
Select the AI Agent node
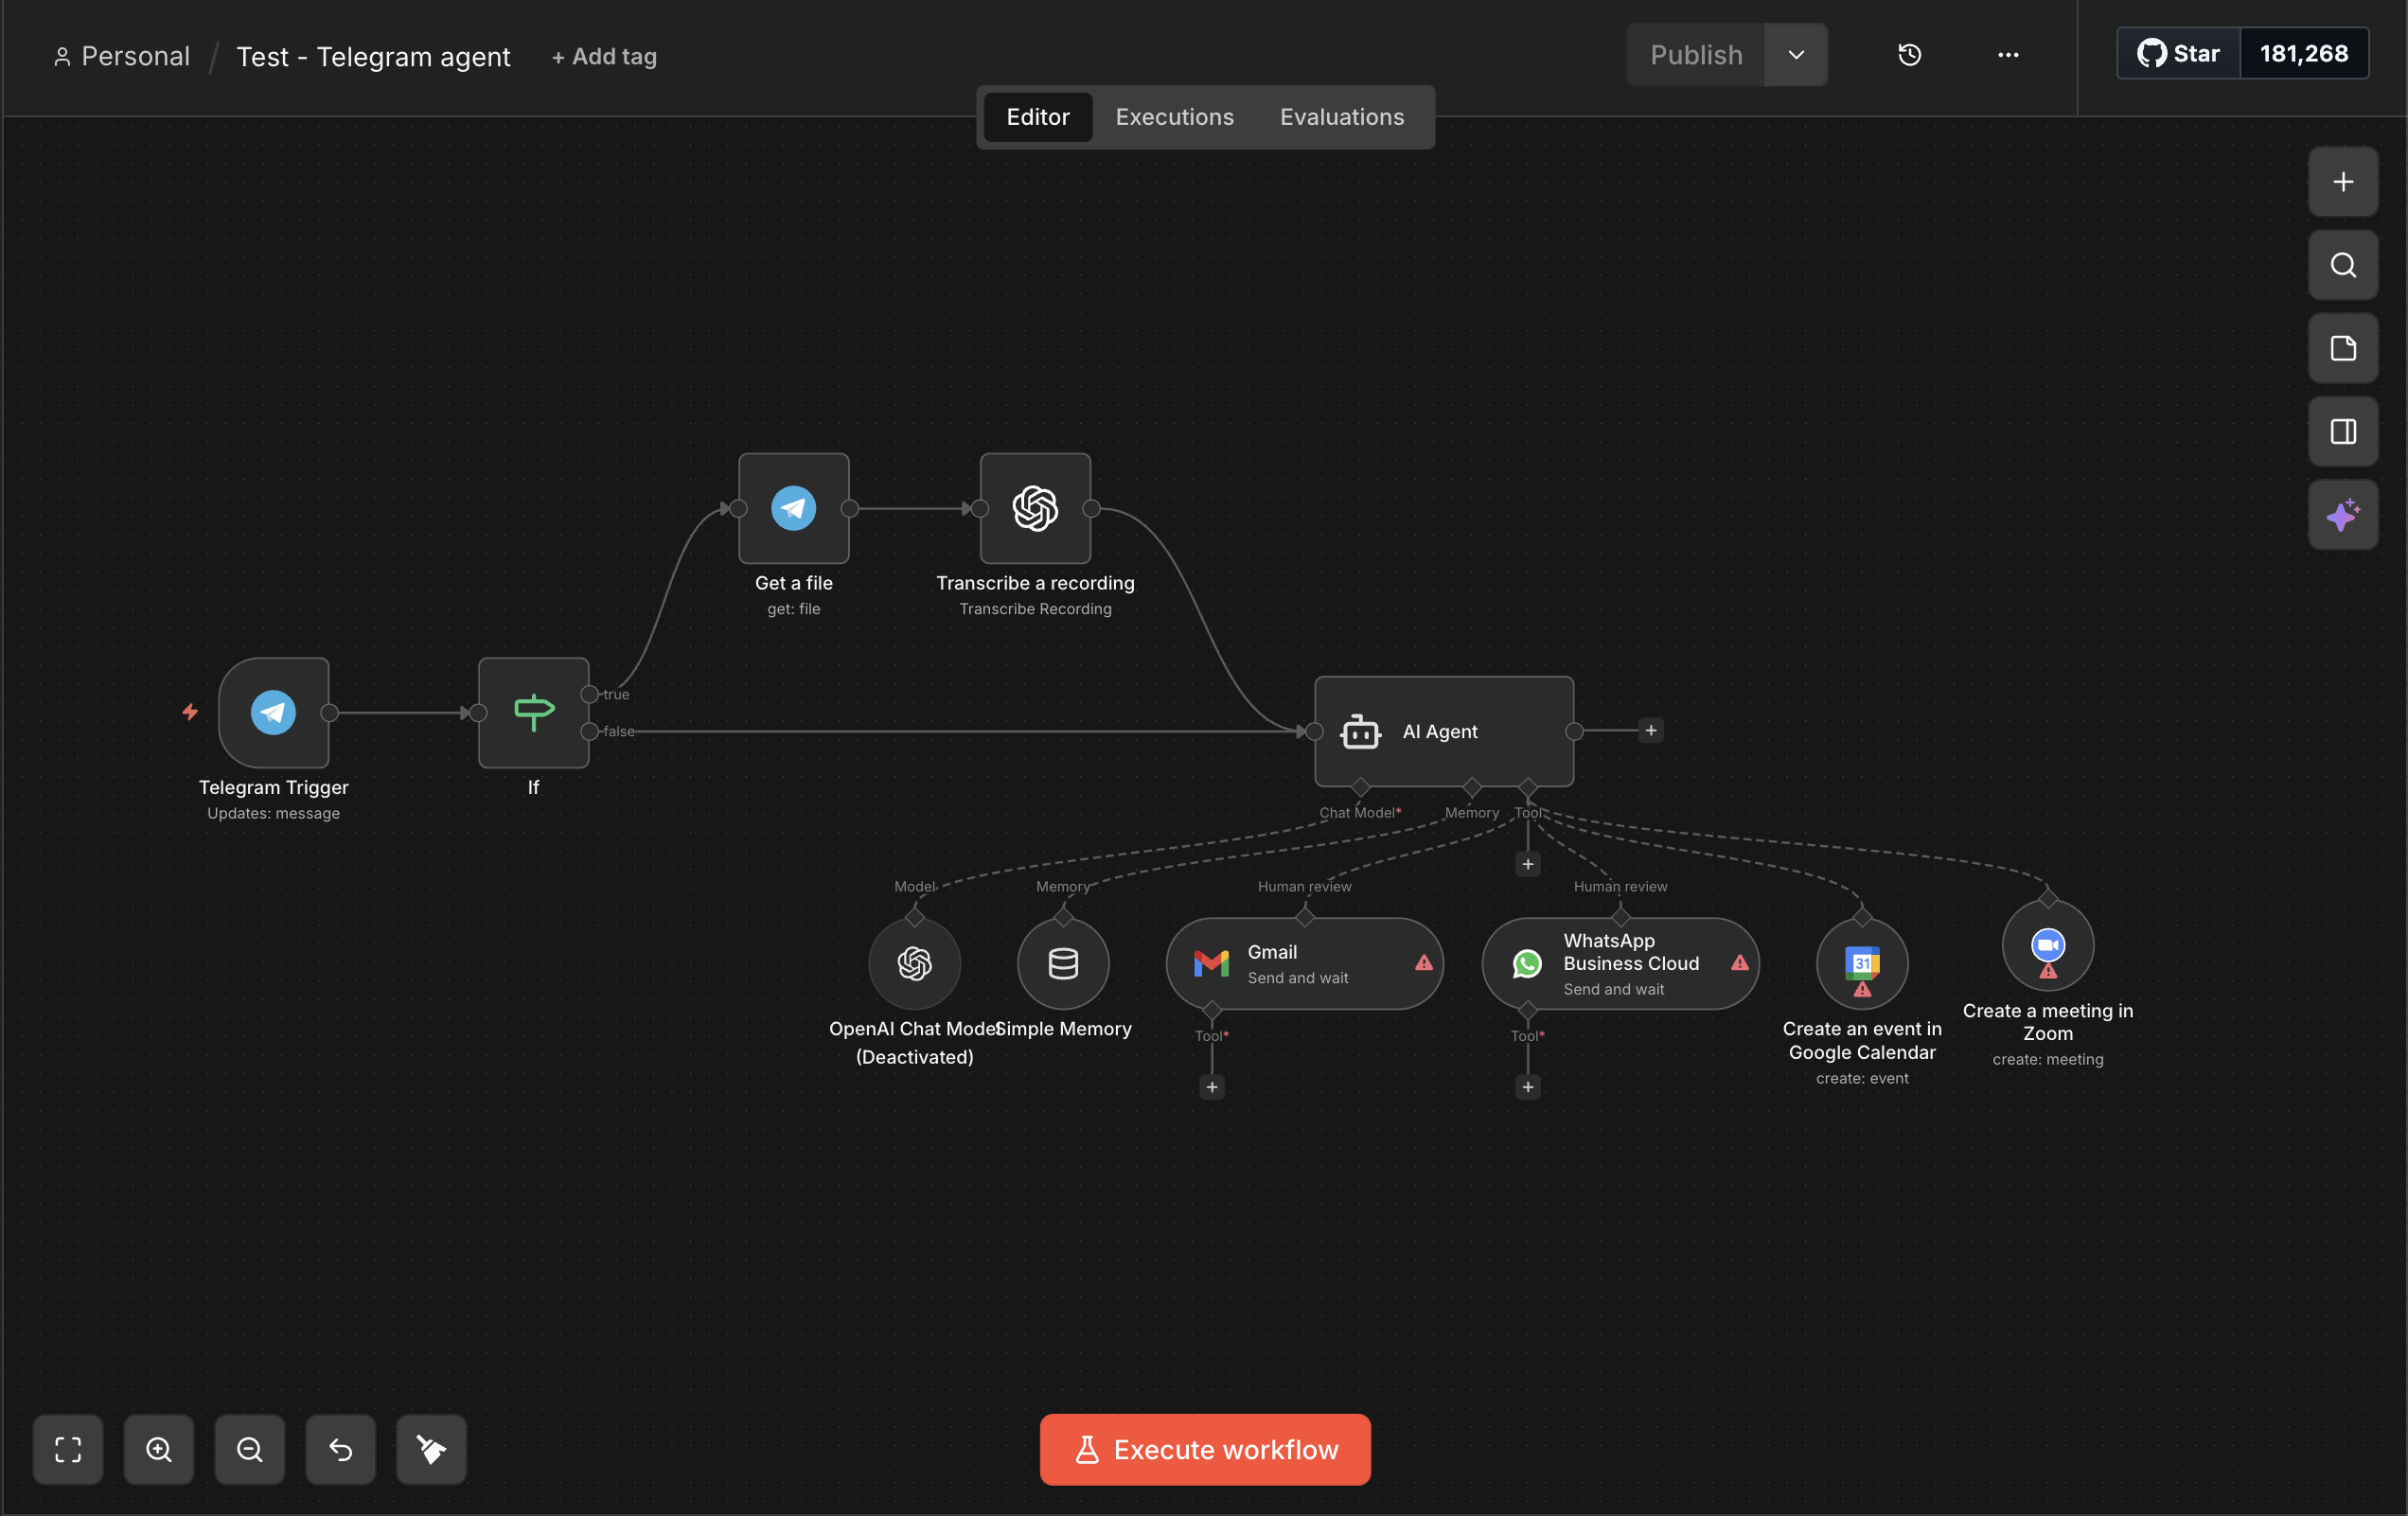pos(1443,731)
